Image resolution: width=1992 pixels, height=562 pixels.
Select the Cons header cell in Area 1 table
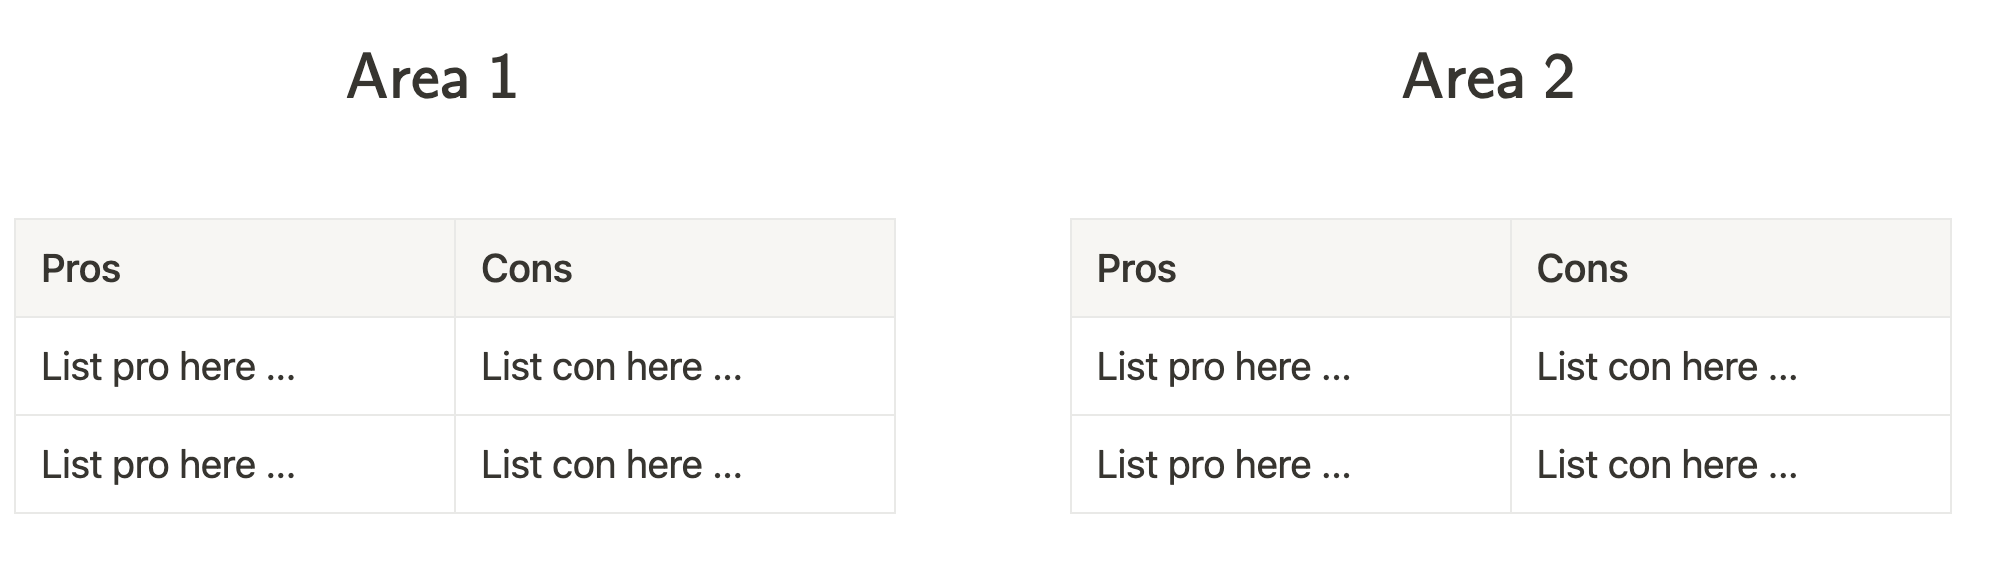pyautogui.click(x=675, y=268)
